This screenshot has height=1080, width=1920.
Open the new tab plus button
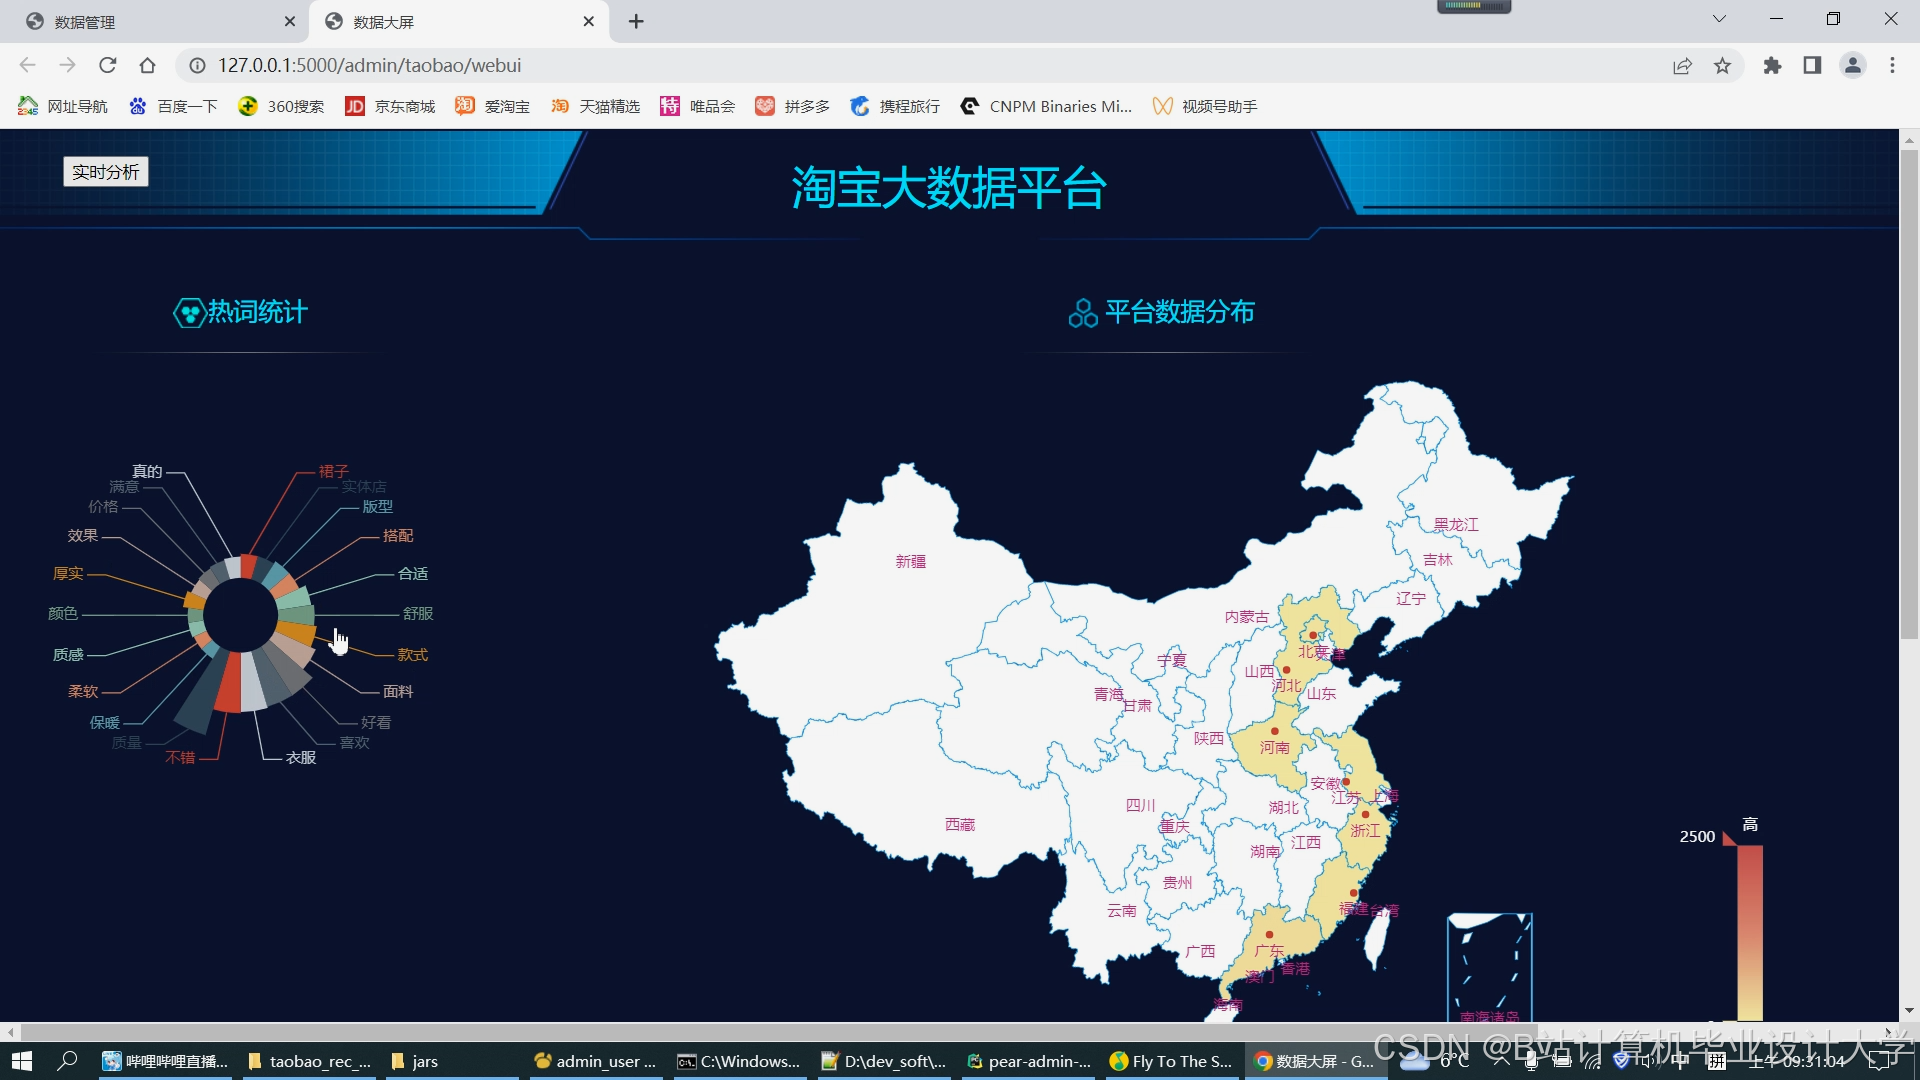pos(636,22)
